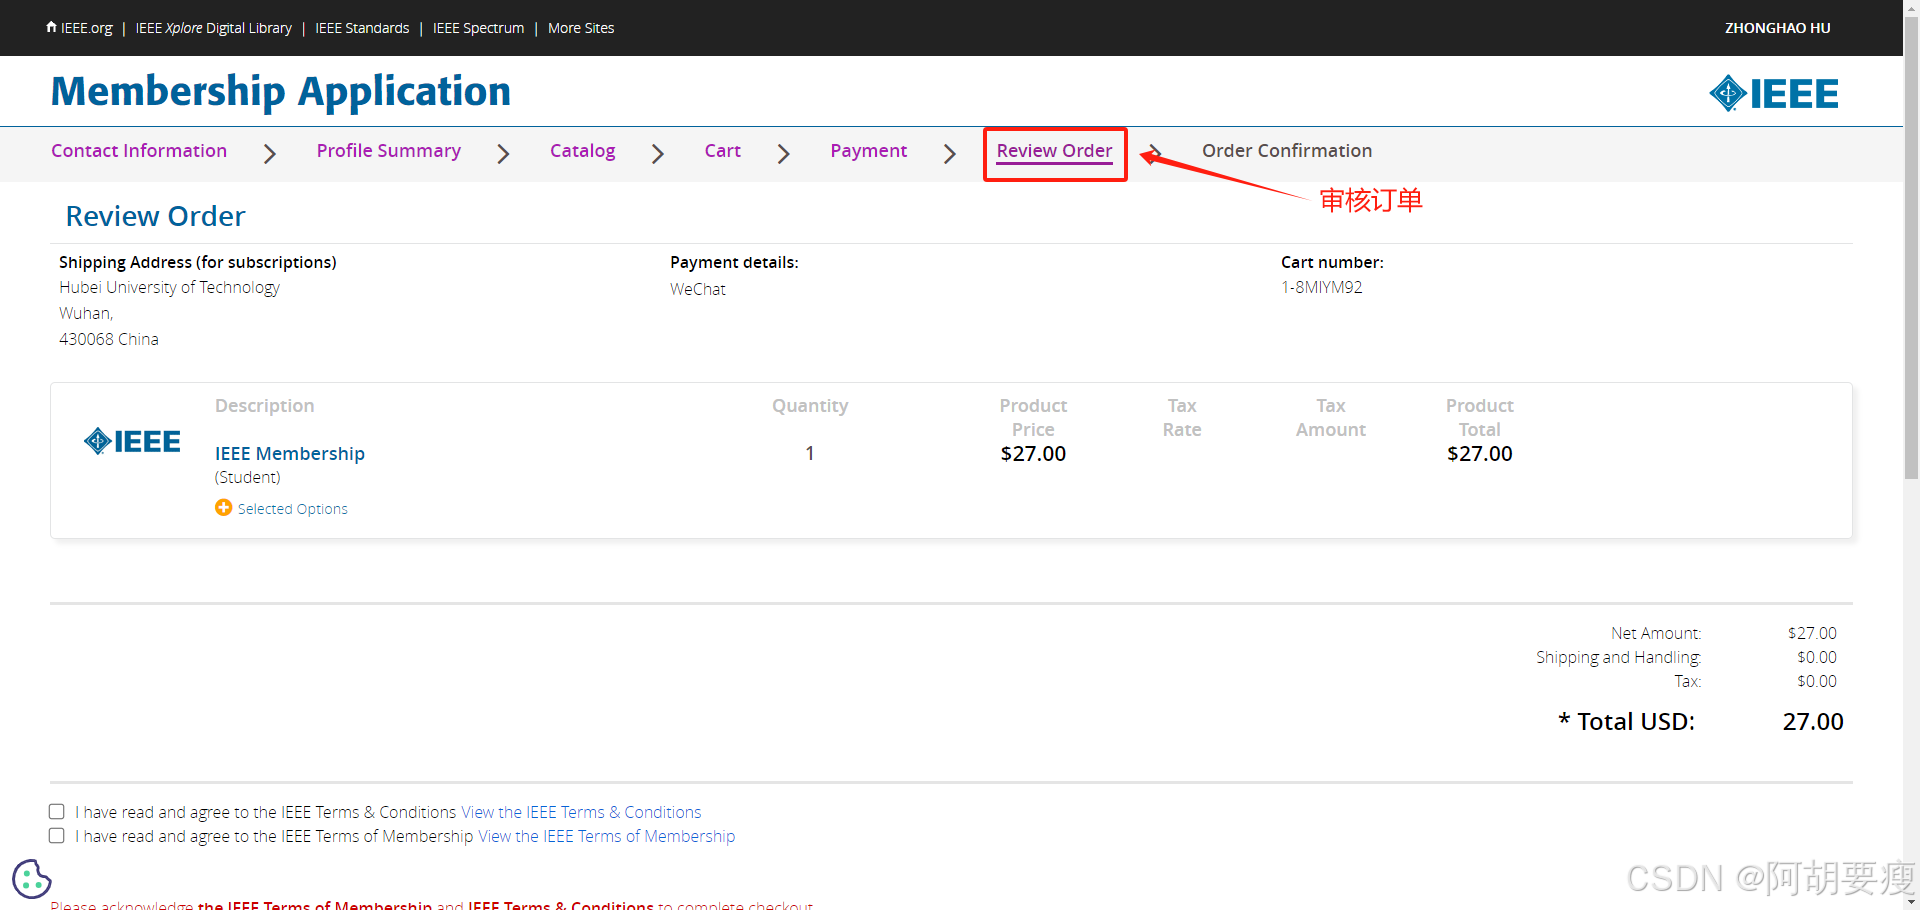Viewport: 1920px width, 910px height.
Task: Click the Membership Application heading
Action: pyautogui.click(x=281, y=91)
